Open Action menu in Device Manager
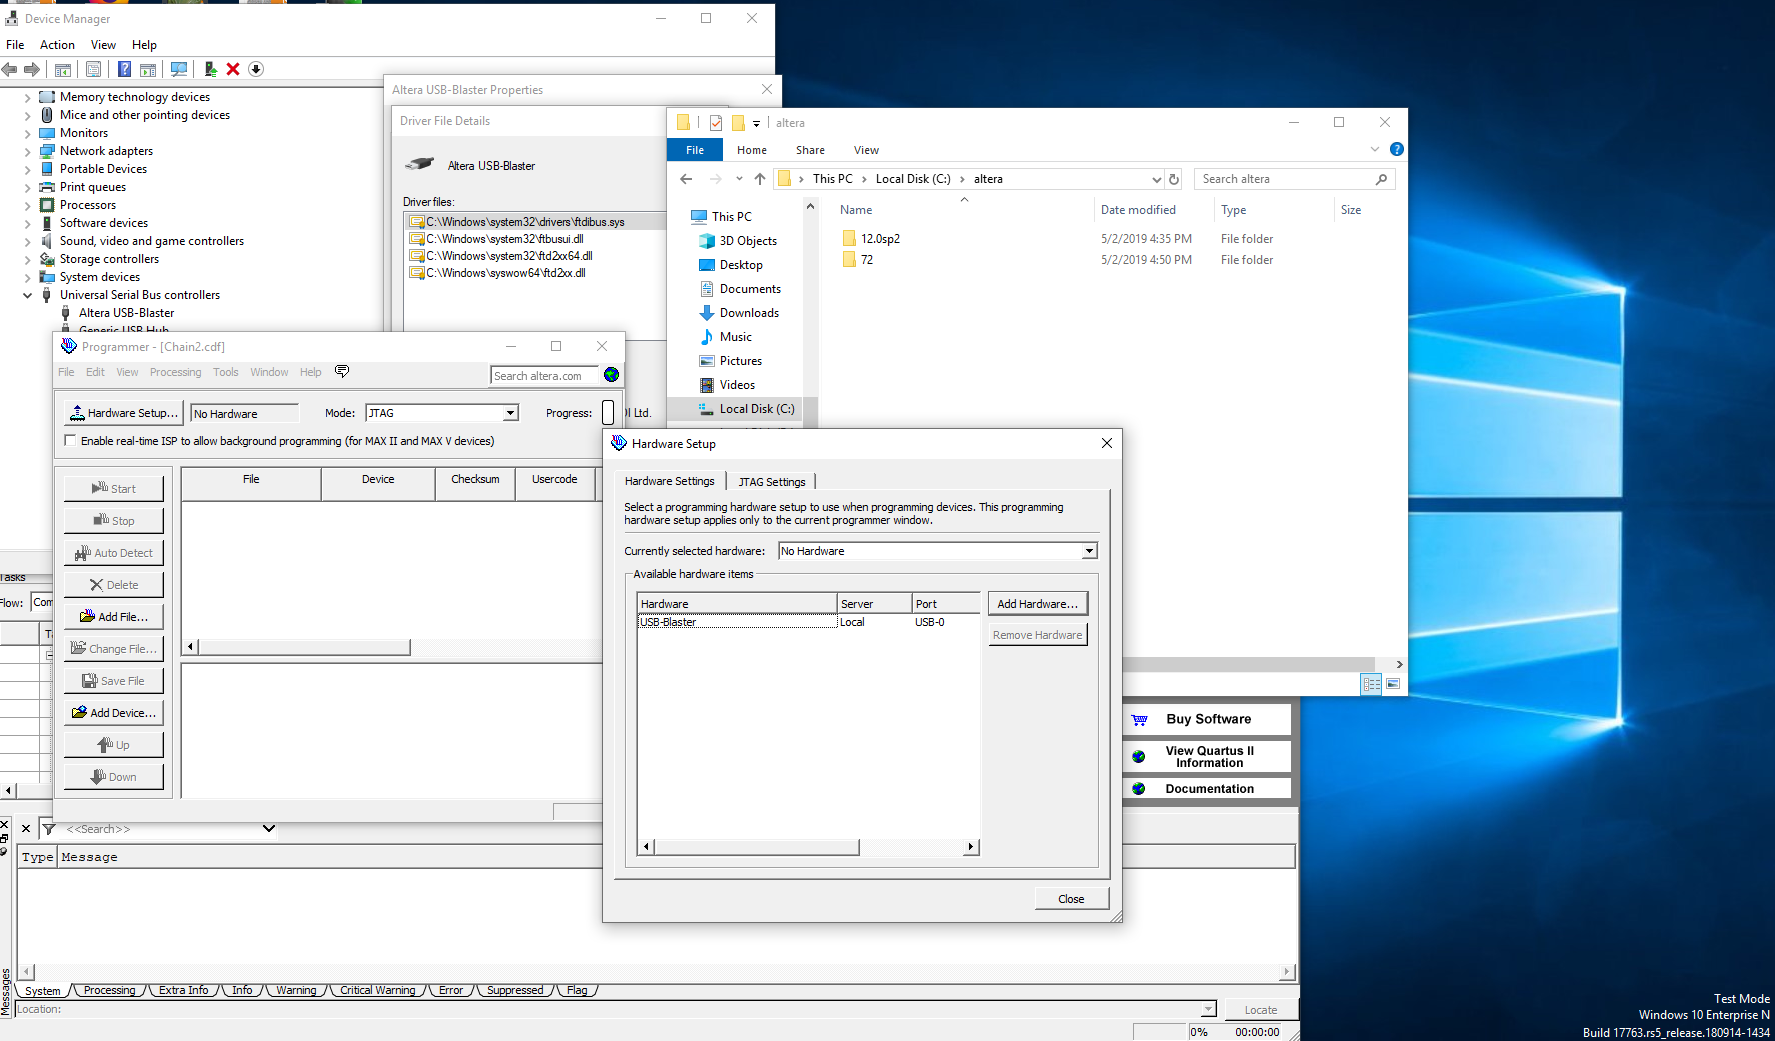The width and height of the screenshot is (1775, 1041). [x=57, y=45]
